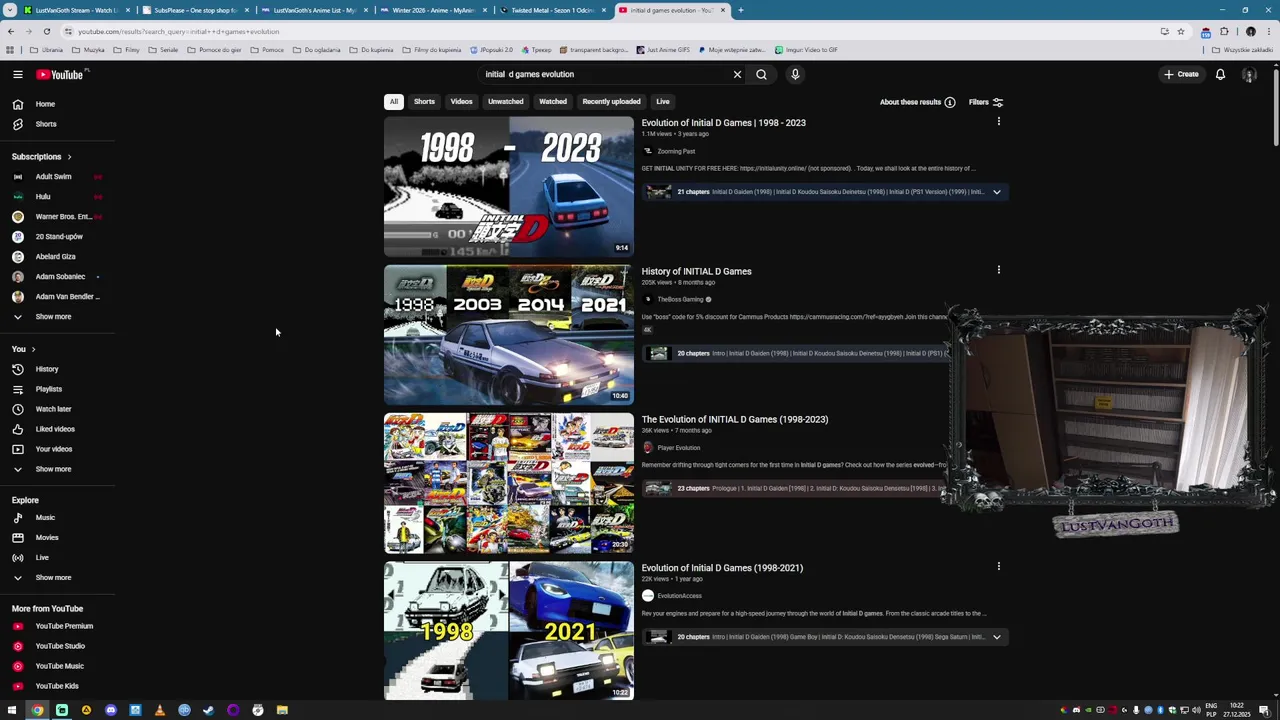Open EvolutionAccess channel link

point(679,596)
